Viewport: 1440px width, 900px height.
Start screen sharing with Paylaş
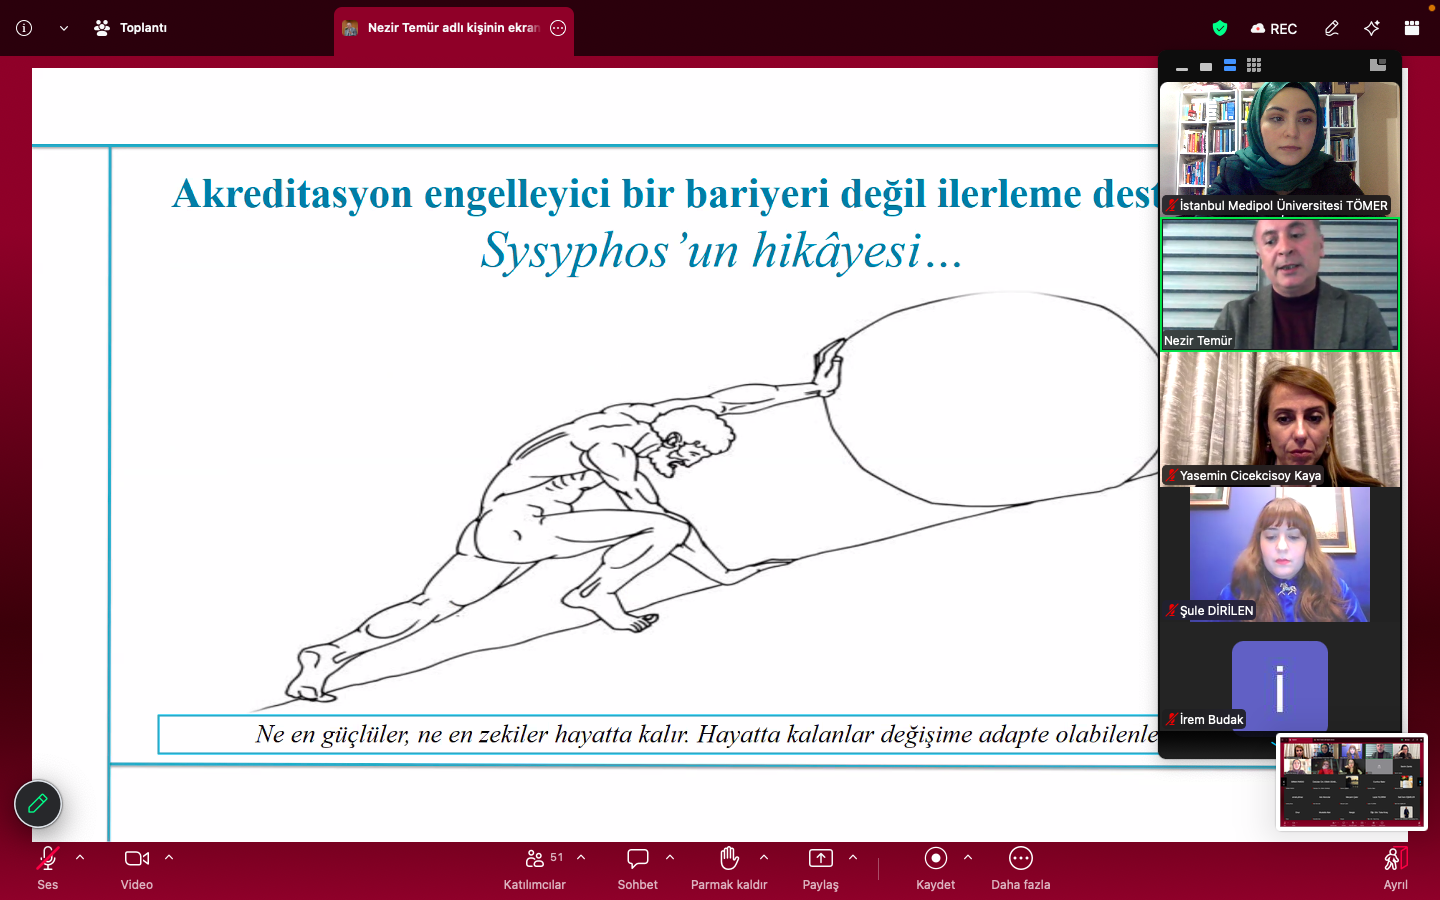(821, 867)
